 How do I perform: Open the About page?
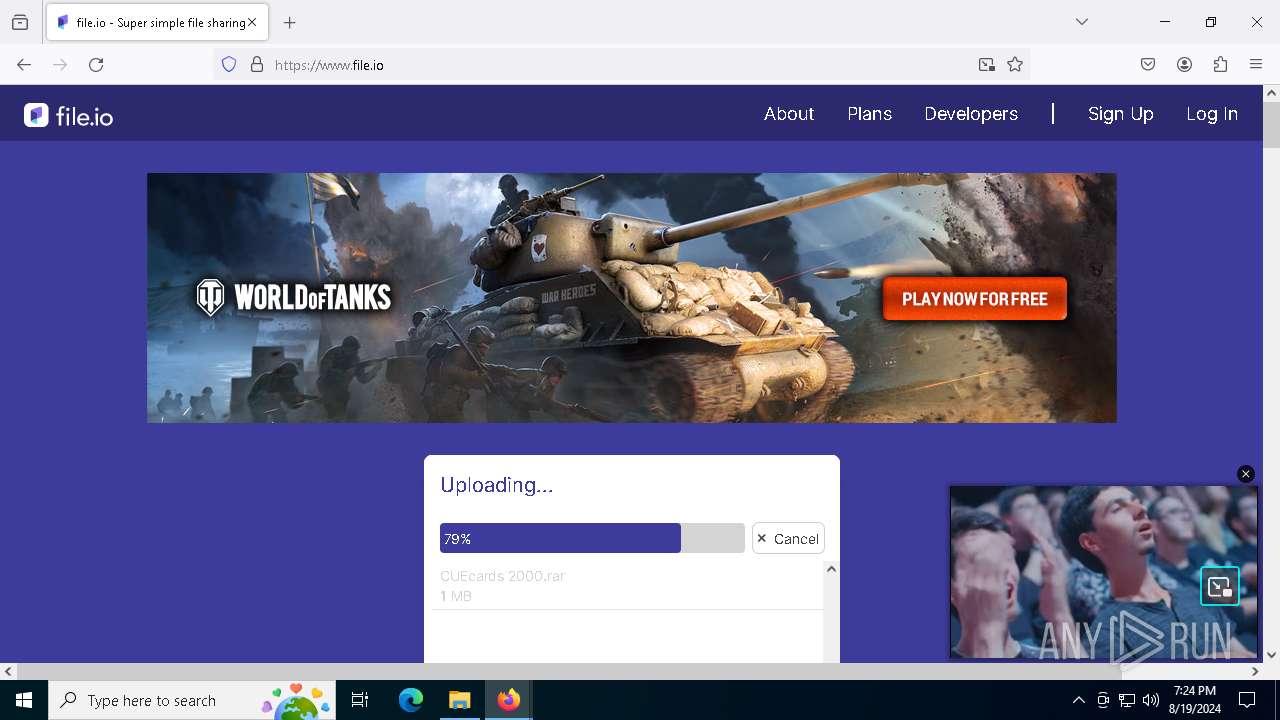point(789,114)
